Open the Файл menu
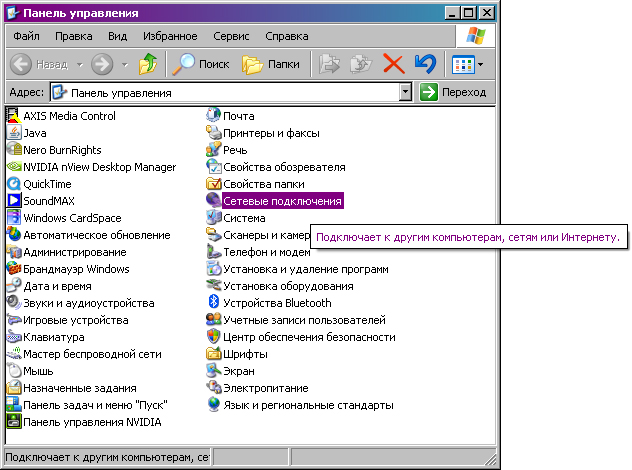The image size is (632, 470). point(27,36)
